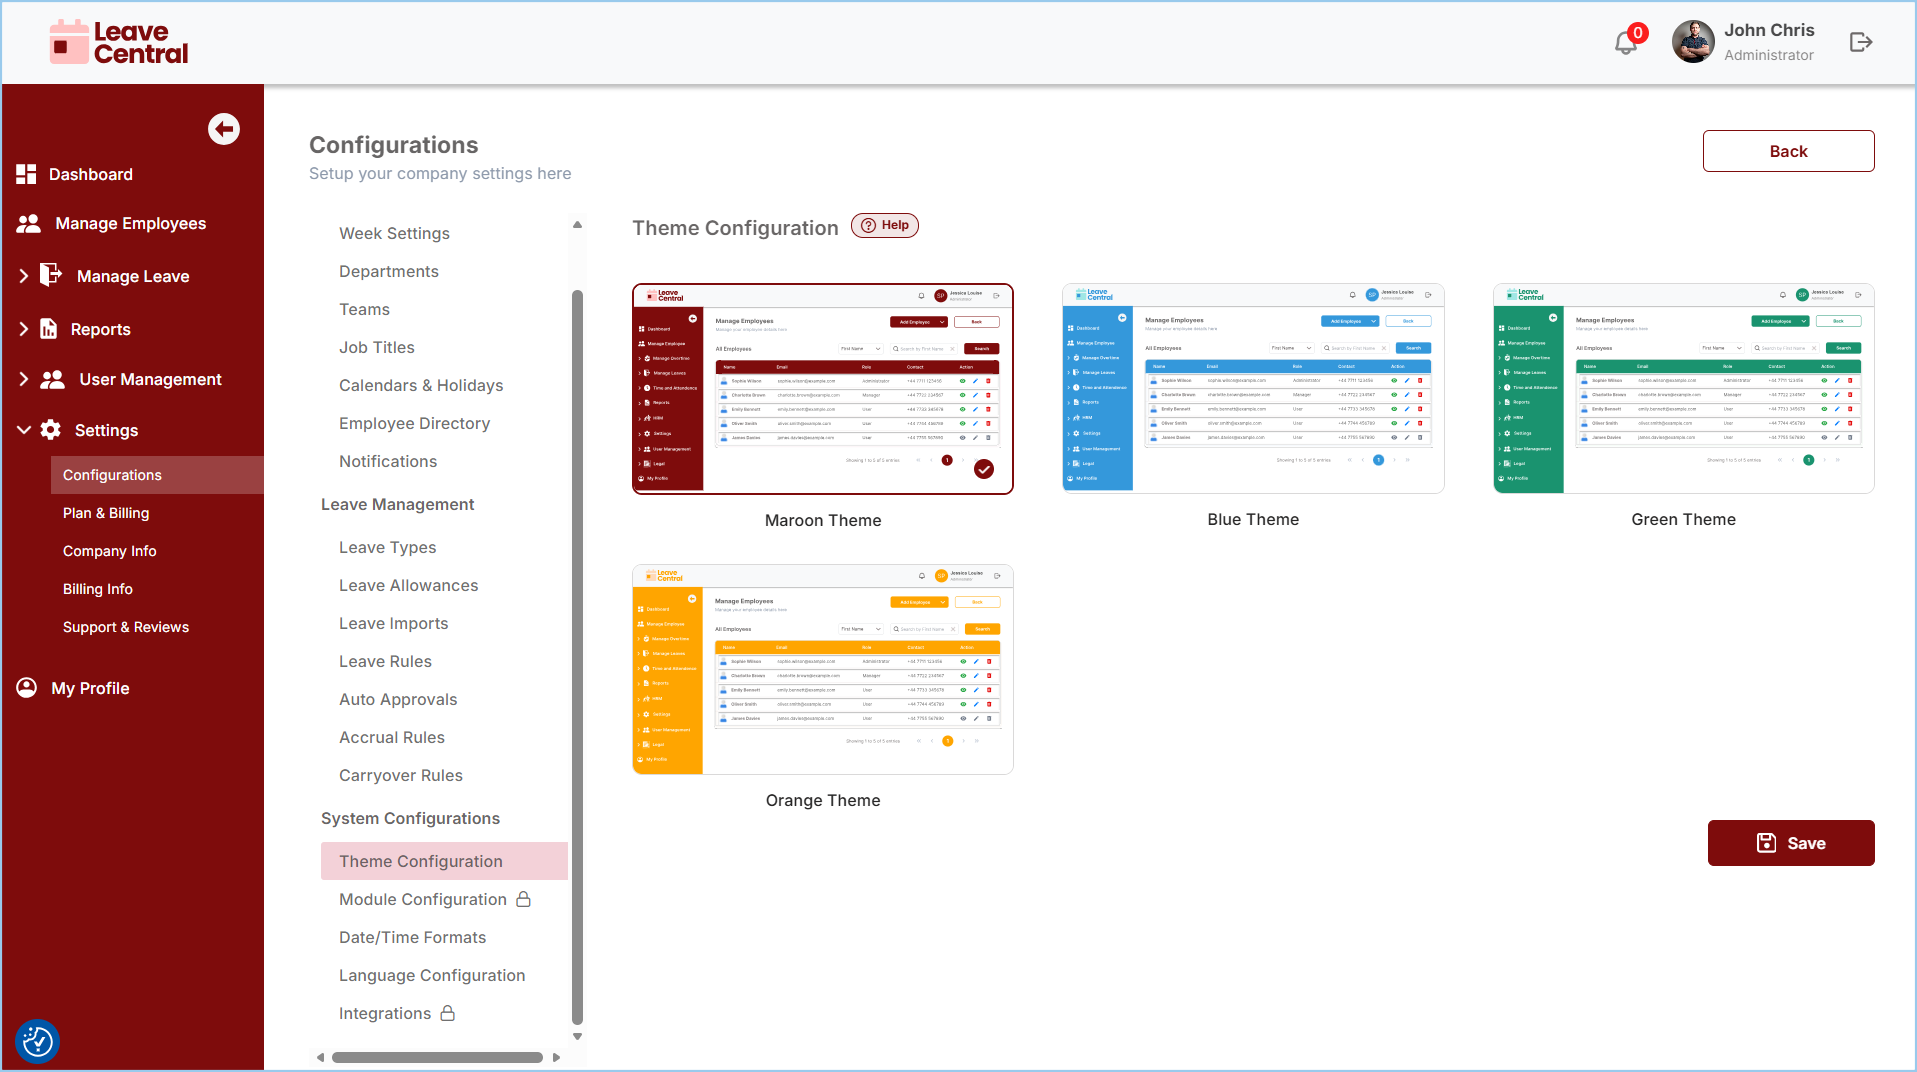Open Leave Allowances settings
The width and height of the screenshot is (1917, 1072).
(408, 585)
